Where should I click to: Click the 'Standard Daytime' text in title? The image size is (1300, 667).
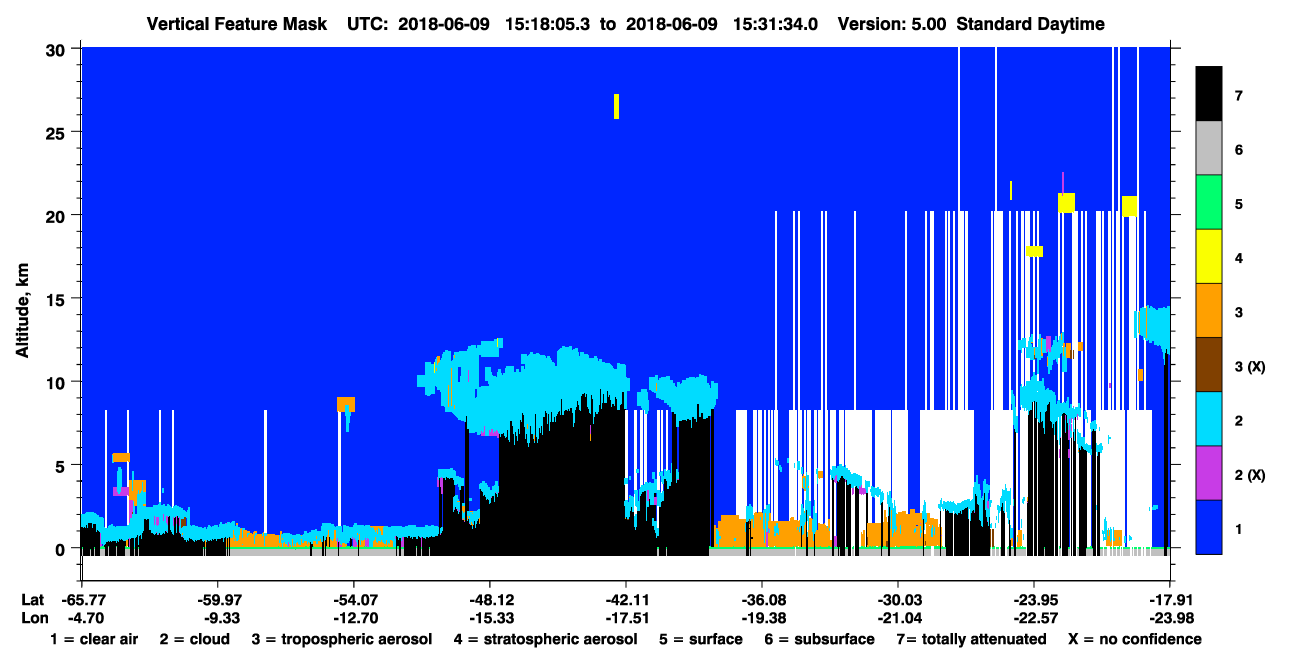pyautogui.click(x=1031, y=24)
